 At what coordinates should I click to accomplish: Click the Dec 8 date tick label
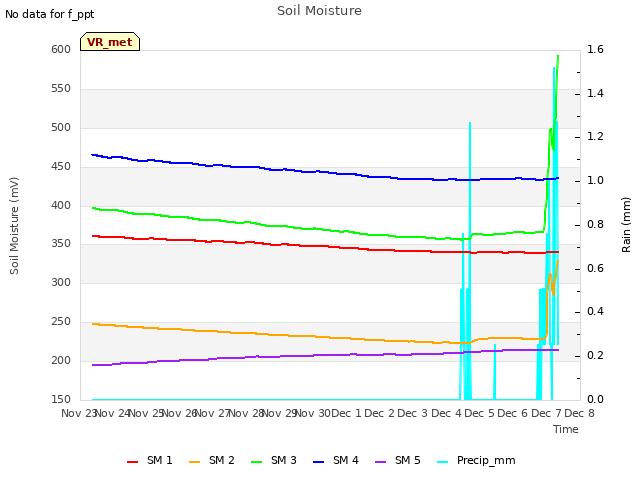tap(580, 413)
